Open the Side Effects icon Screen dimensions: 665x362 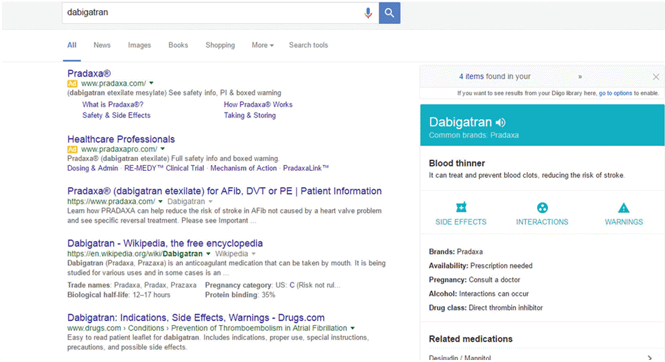pyautogui.click(x=461, y=207)
